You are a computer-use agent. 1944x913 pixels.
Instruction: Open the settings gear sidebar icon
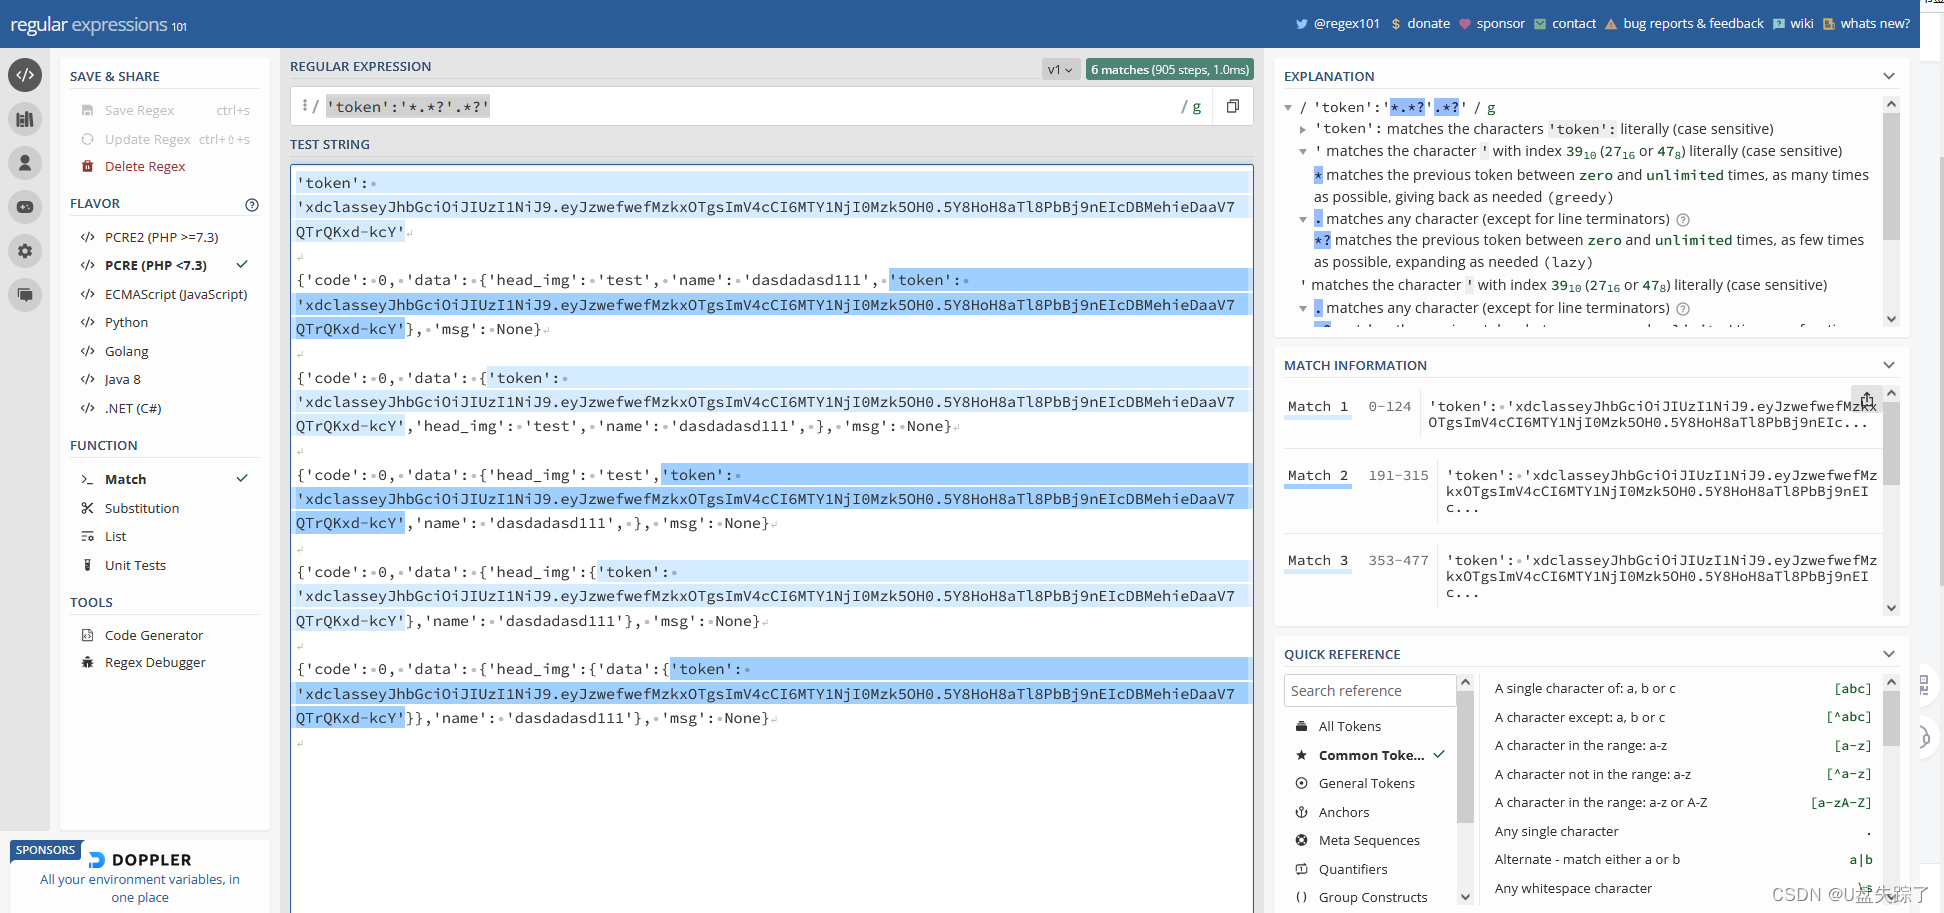pyautogui.click(x=25, y=251)
